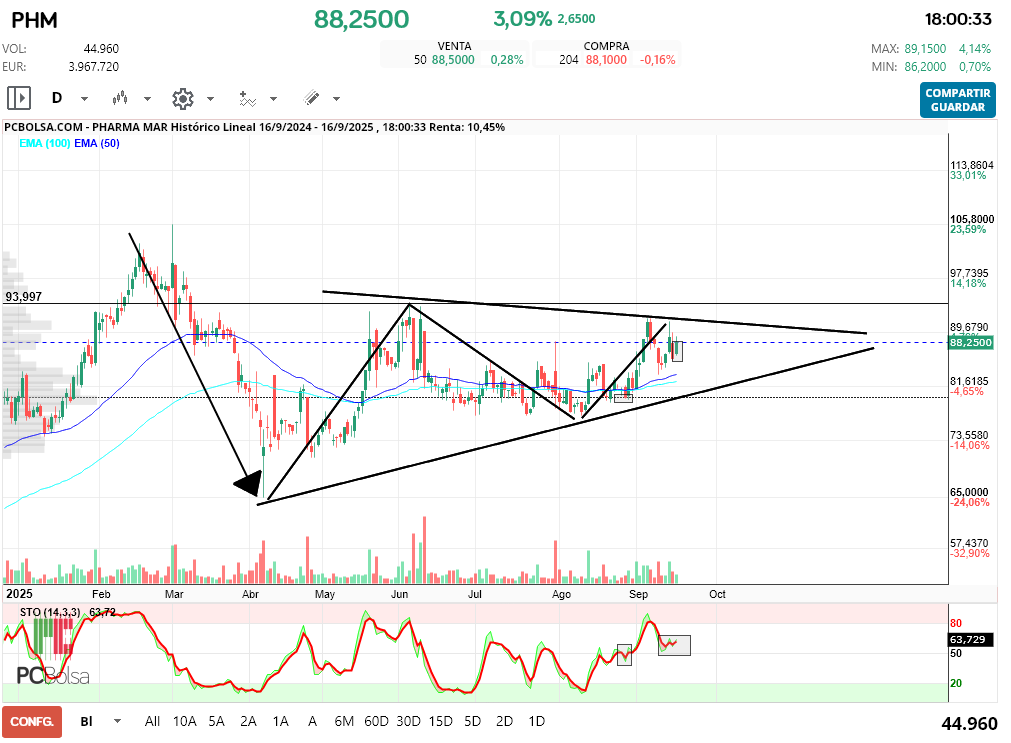Click the 105,8000 price axis label
The height and width of the screenshot is (743, 1011).
pyautogui.click(x=972, y=219)
